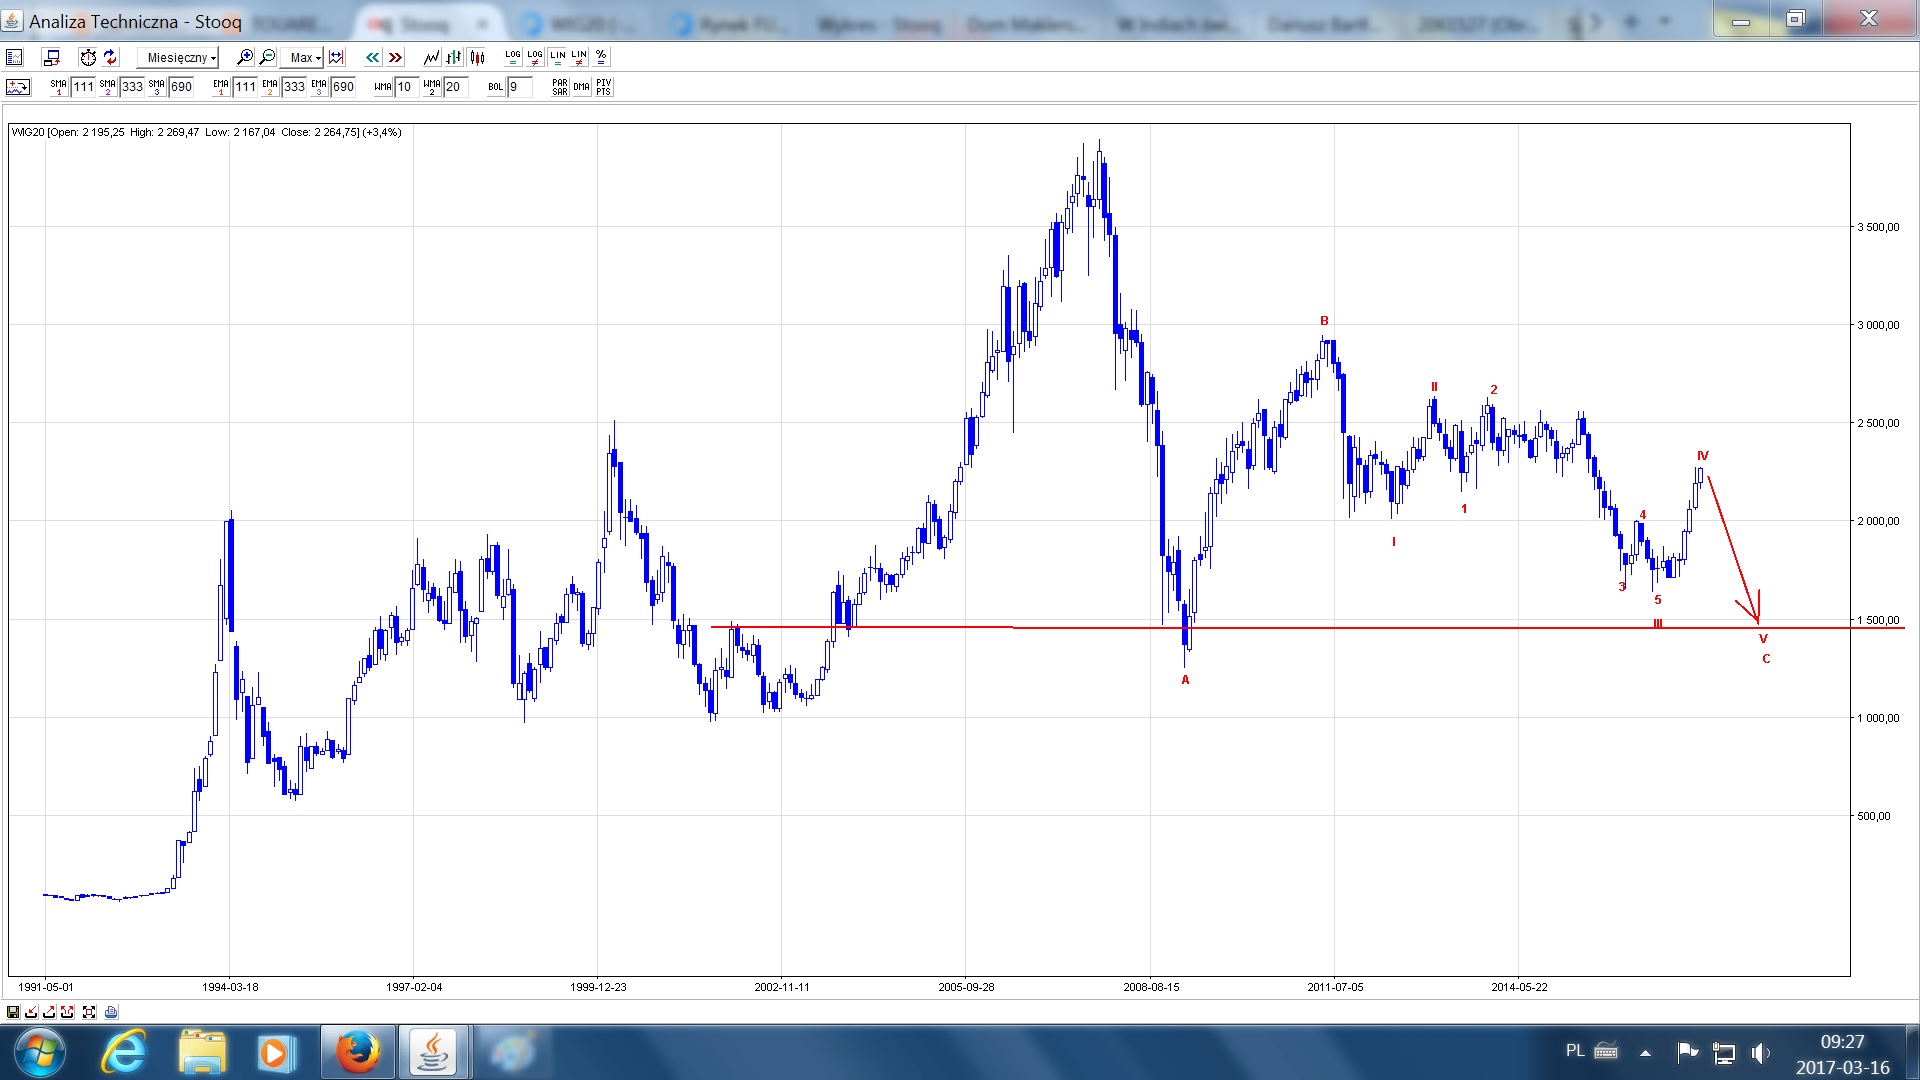The width and height of the screenshot is (1920, 1080).
Task: Switch to candlestick chart type
Action: click(x=477, y=58)
